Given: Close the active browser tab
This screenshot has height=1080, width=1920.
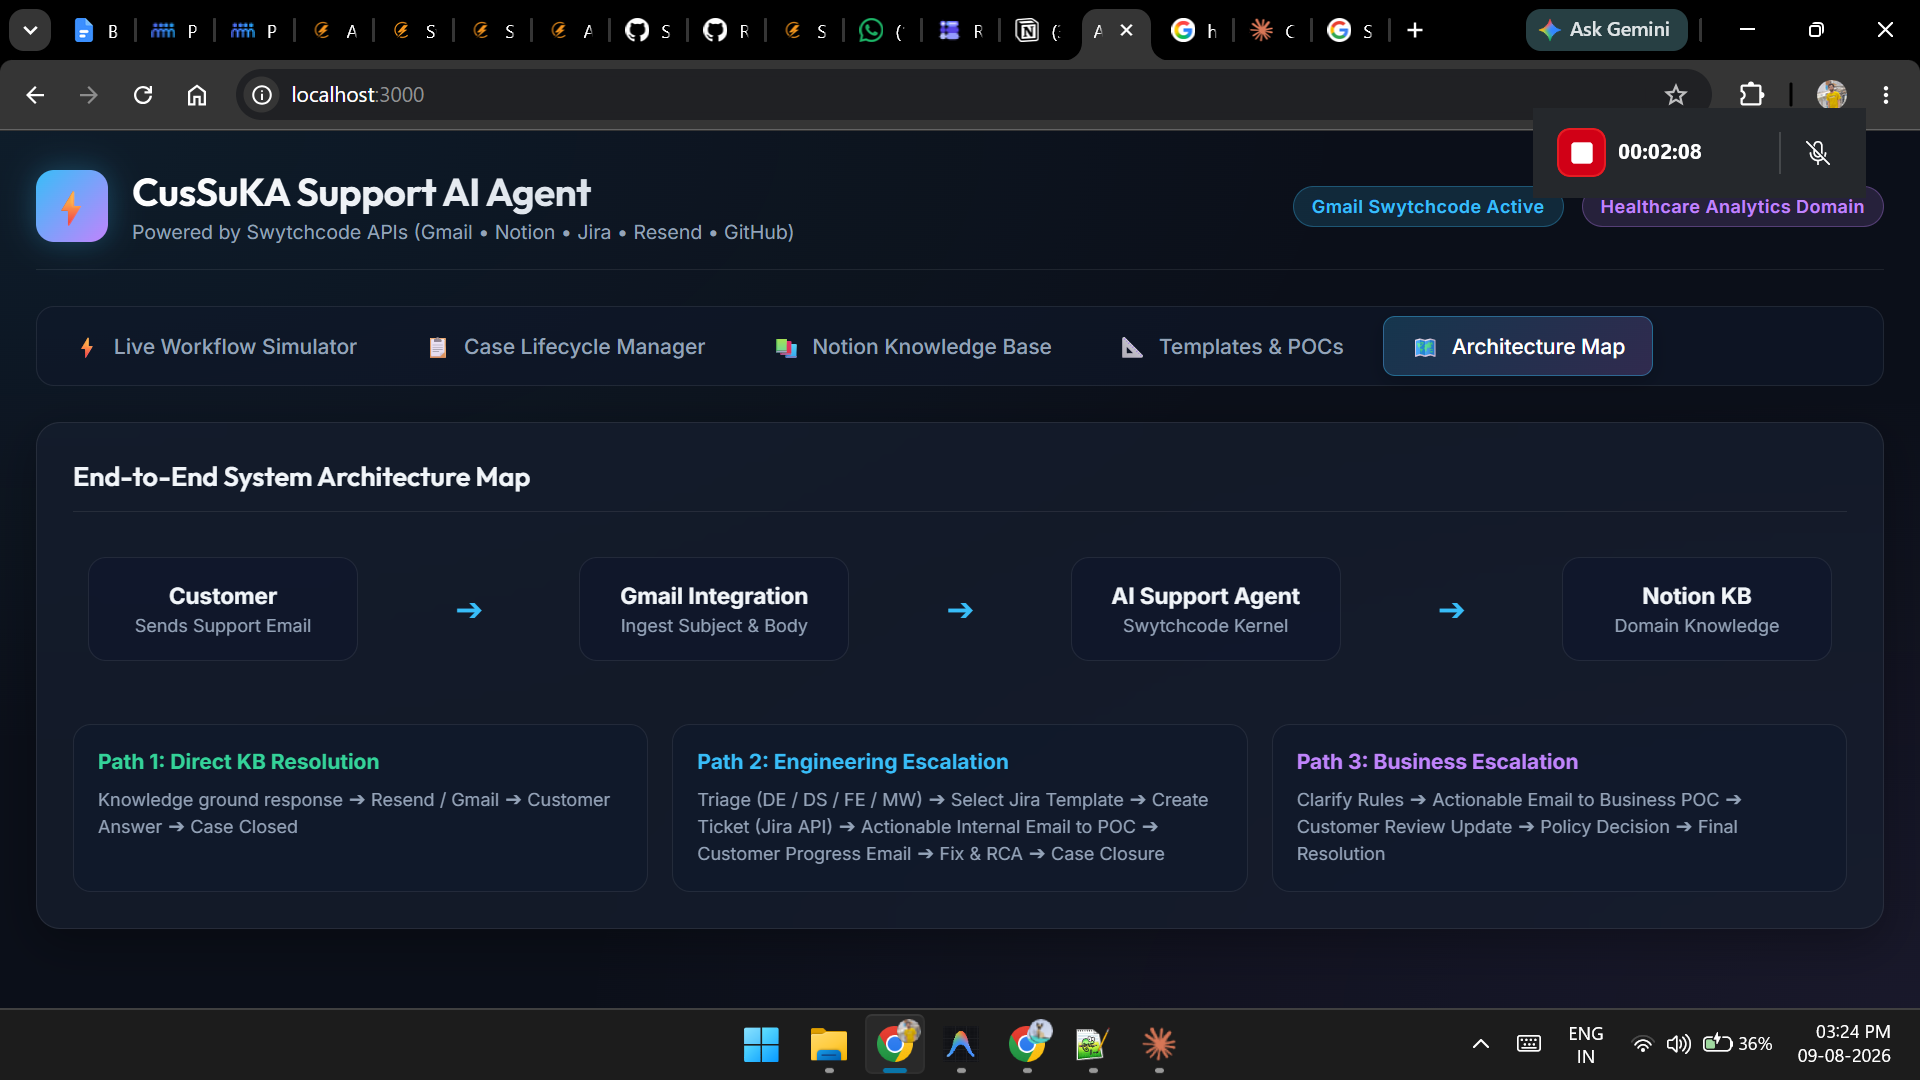Looking at the screenshot, I should tap(1127, 30).
